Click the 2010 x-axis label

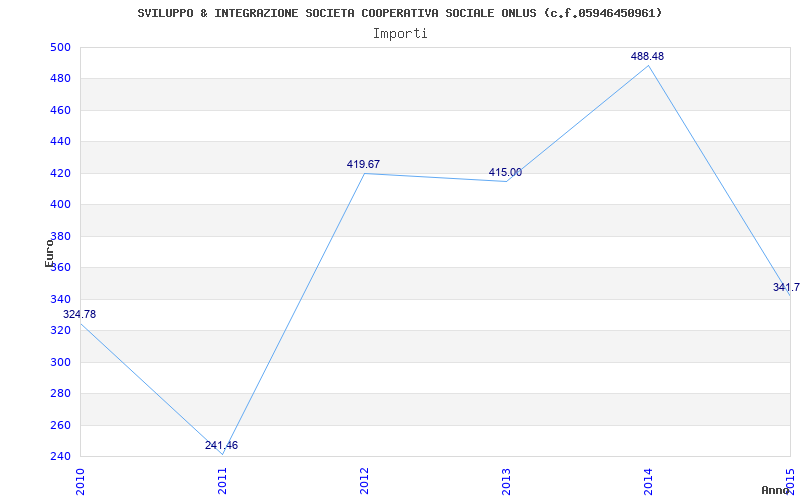pyautogui.click(x=80, y=481)
